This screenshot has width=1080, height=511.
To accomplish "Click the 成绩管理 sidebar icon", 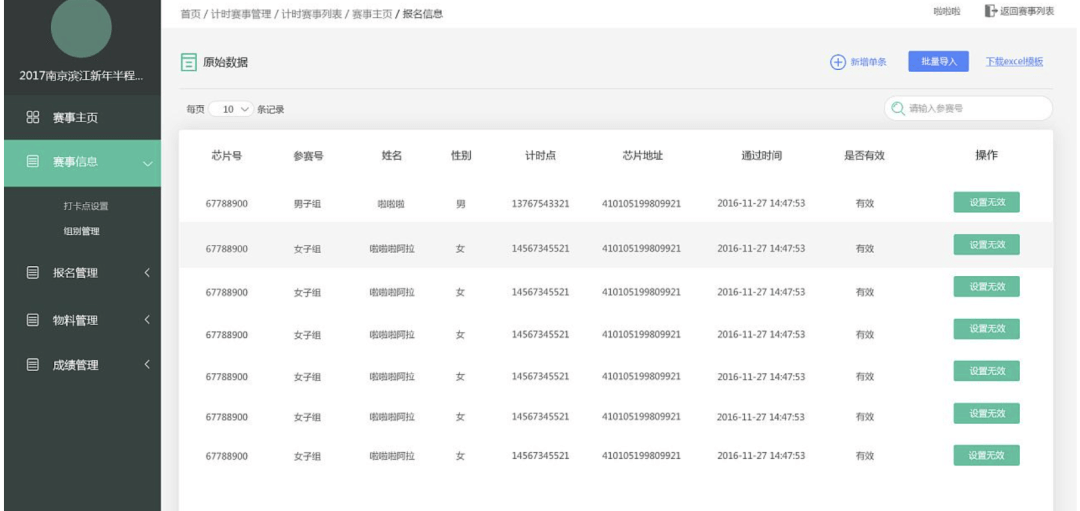I will pos(32,365).
